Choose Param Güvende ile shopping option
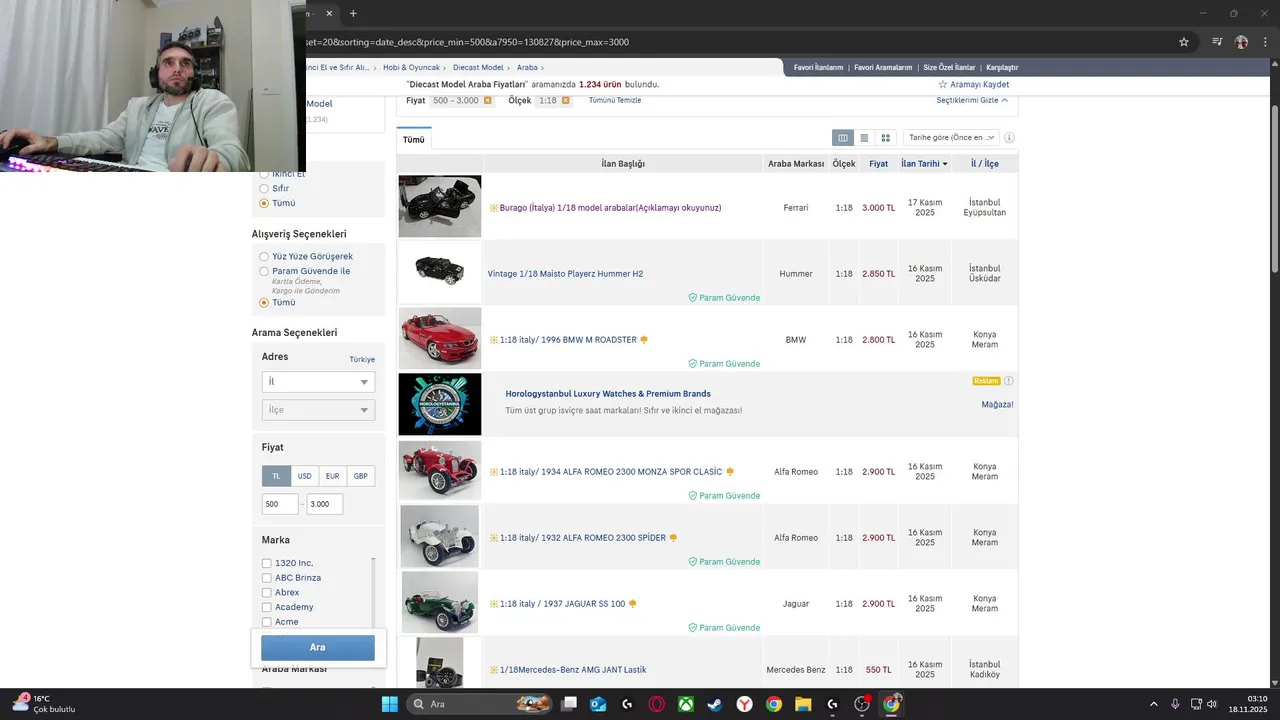 (264, 271)
